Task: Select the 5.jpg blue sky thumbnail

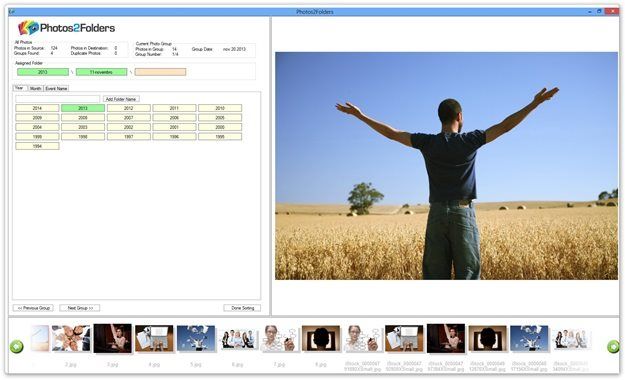Action: point(196,338)
